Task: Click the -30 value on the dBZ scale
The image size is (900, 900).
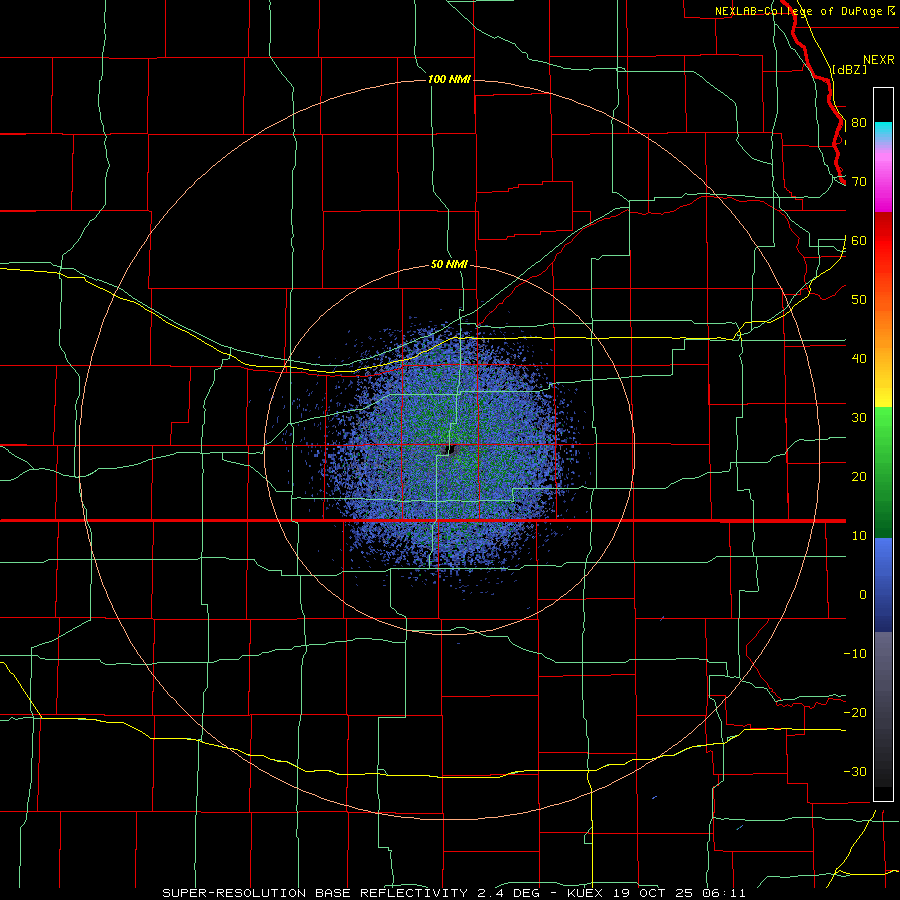Action: (855, 771)
